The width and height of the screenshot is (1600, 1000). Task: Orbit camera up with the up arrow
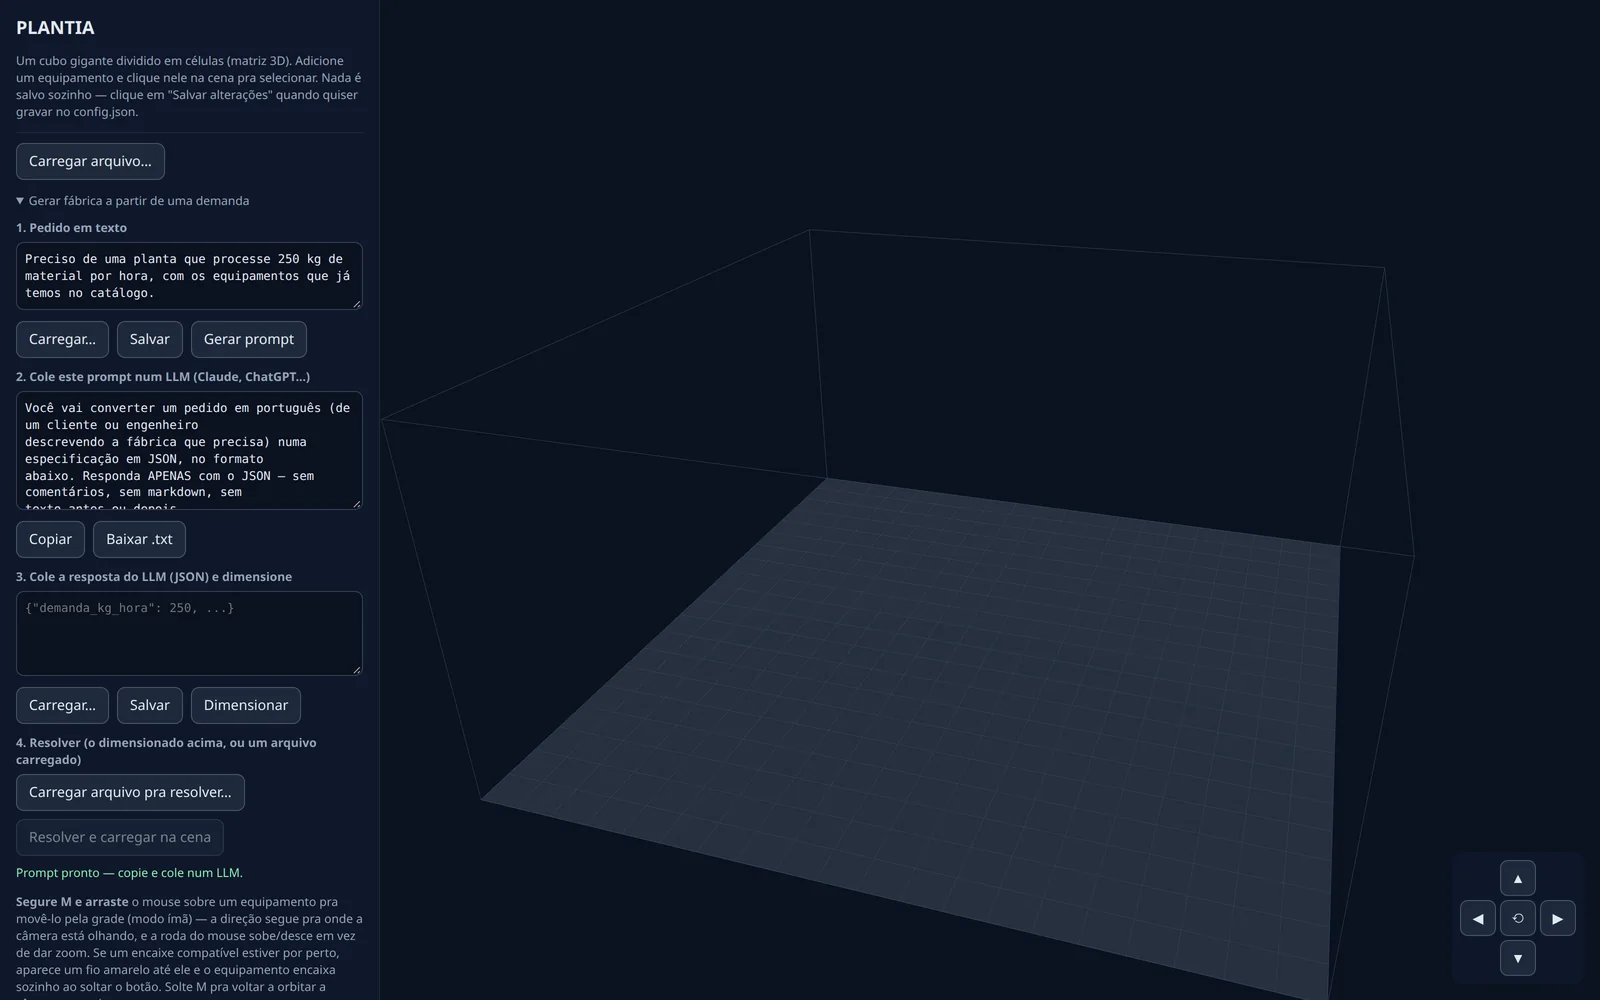click(x=1517, y=878)
